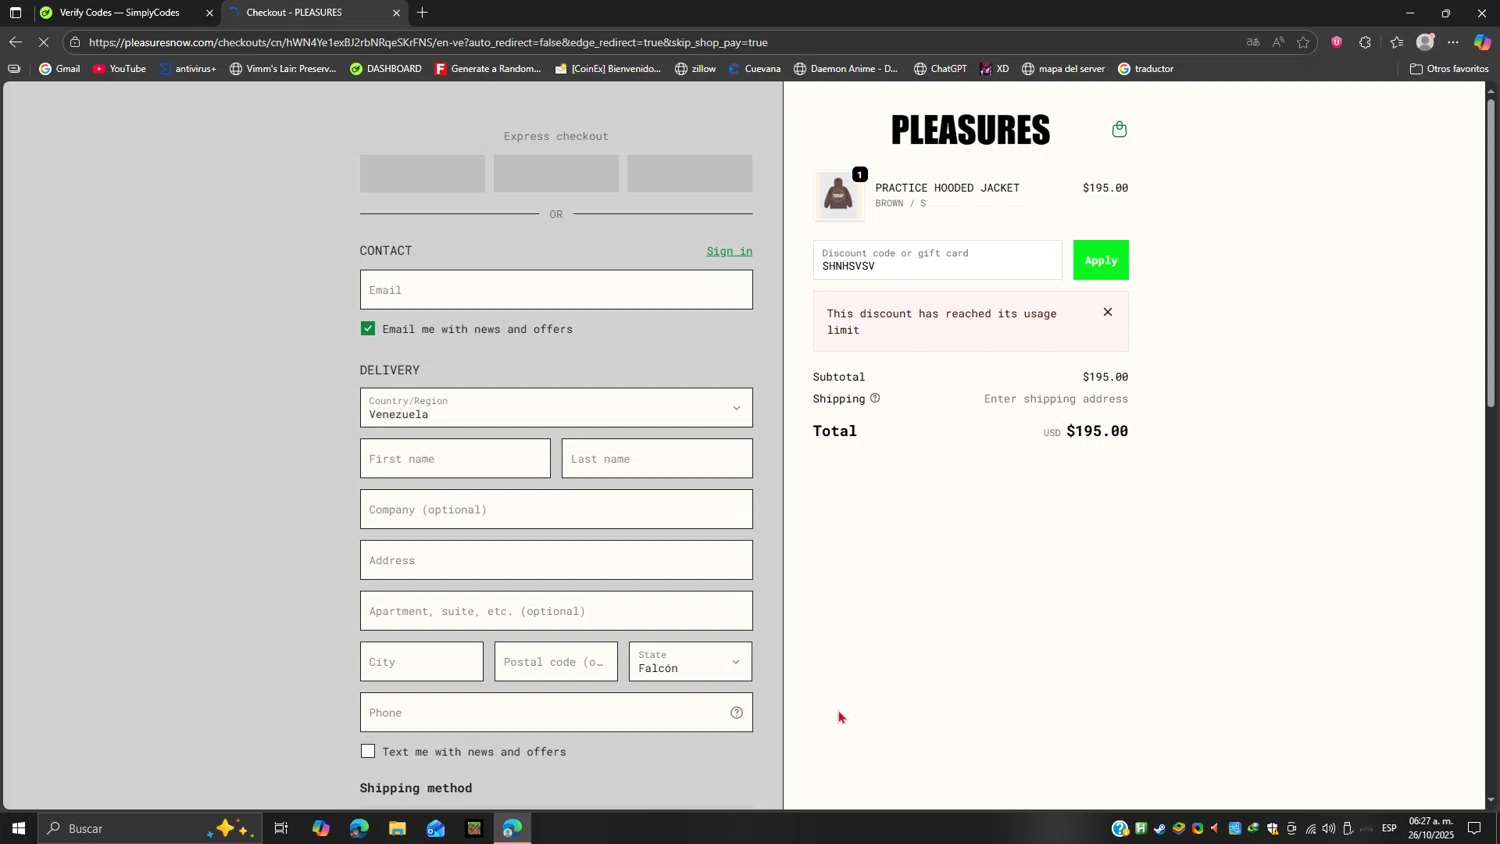This screenshot has width=1500, height=844.
Task: Open the browser profile avatar
Action: (1425, 42)
